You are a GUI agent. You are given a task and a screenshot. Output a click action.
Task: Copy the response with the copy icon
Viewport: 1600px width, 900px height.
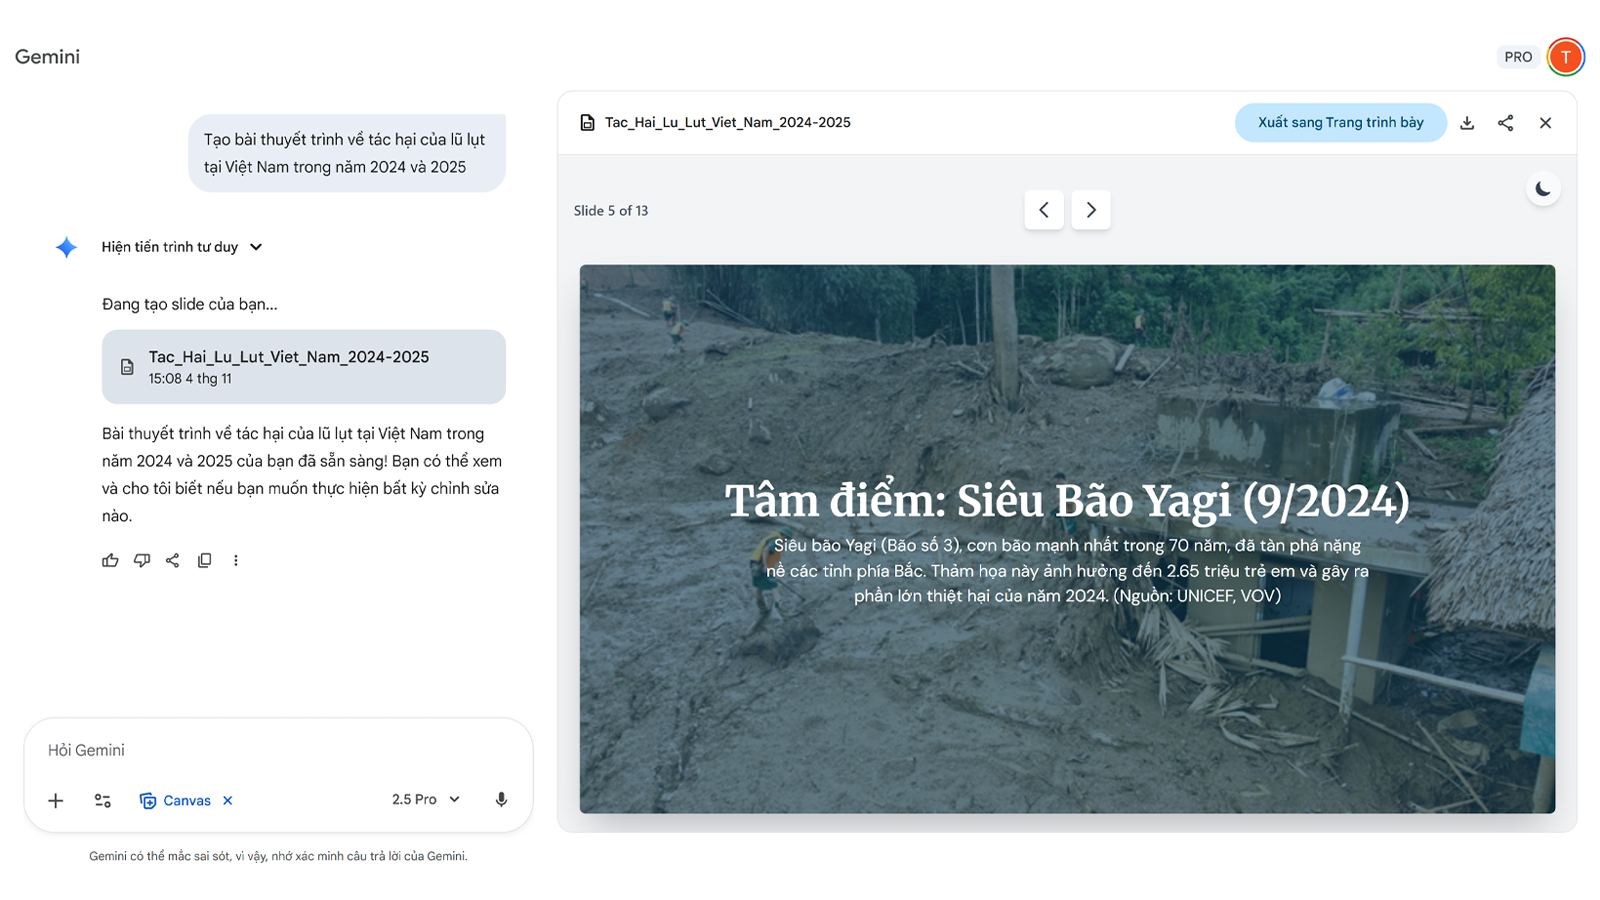pyautogui.click(x=204, y=561)
